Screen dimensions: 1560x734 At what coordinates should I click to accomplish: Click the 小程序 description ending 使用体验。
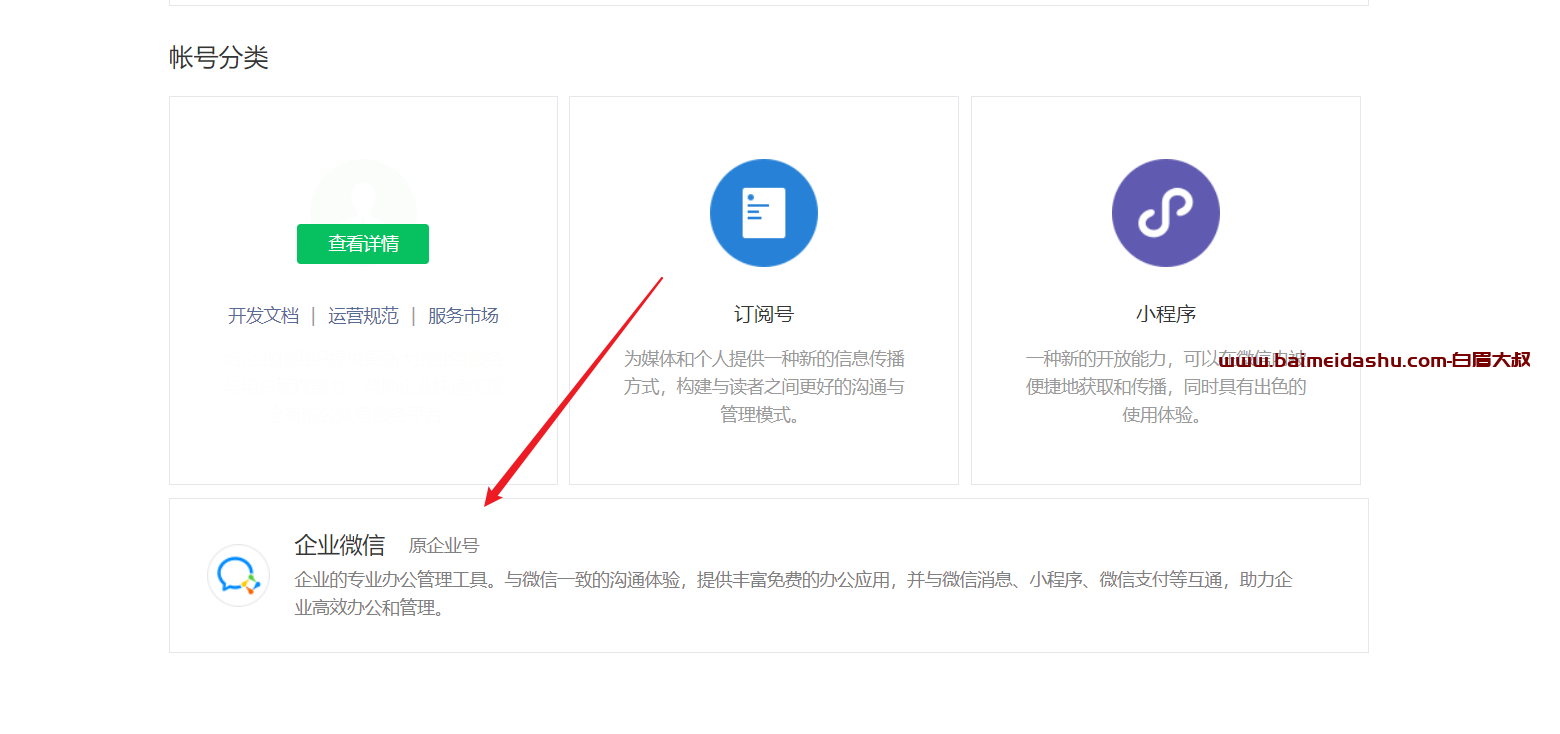tap(1166, 386)
